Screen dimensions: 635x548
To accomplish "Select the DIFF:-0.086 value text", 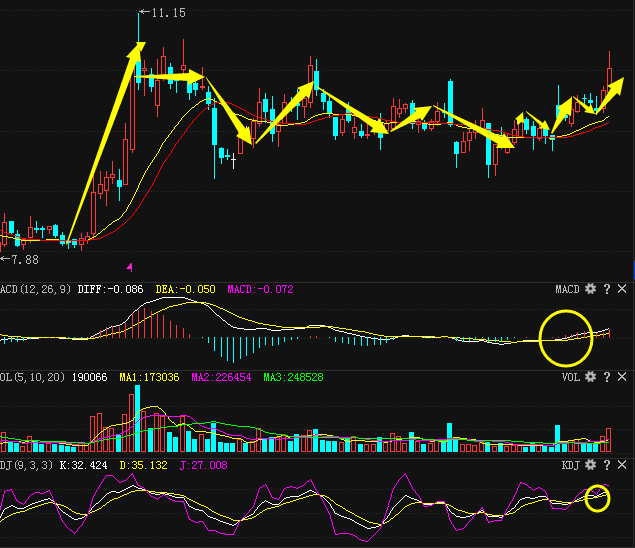I will click(110, 289).
